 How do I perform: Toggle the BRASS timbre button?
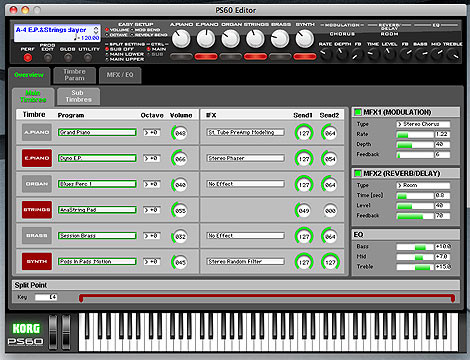37,235
